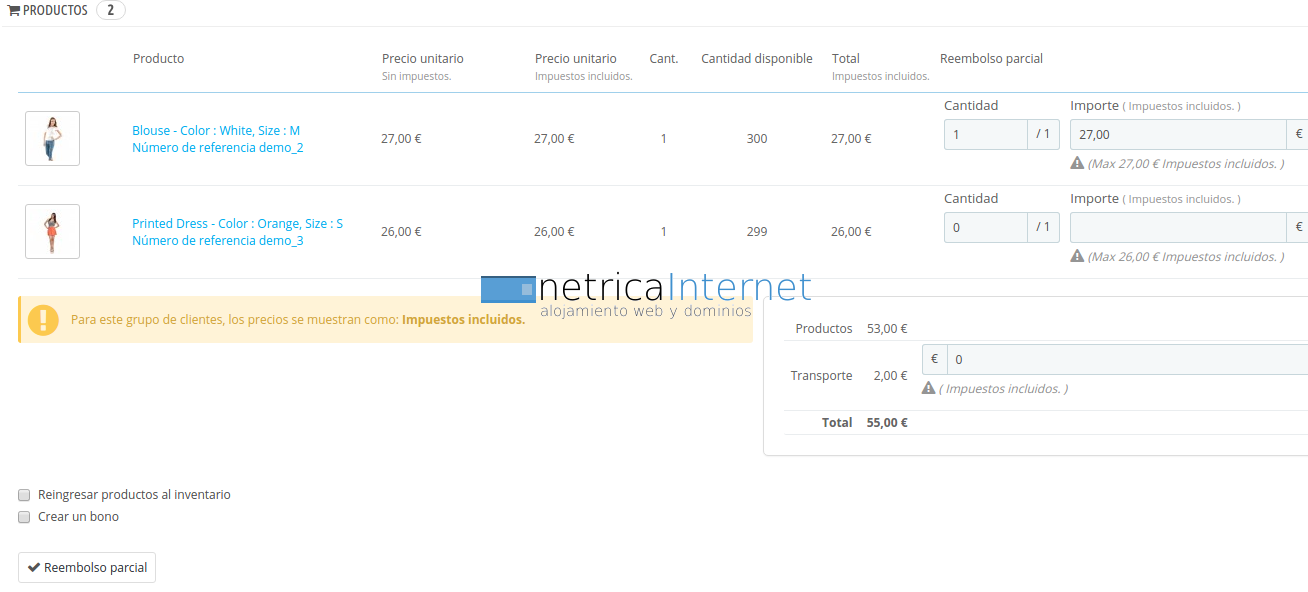Open the Blouse product thumbnail
Screen dimensions: 1308x592
52,138
